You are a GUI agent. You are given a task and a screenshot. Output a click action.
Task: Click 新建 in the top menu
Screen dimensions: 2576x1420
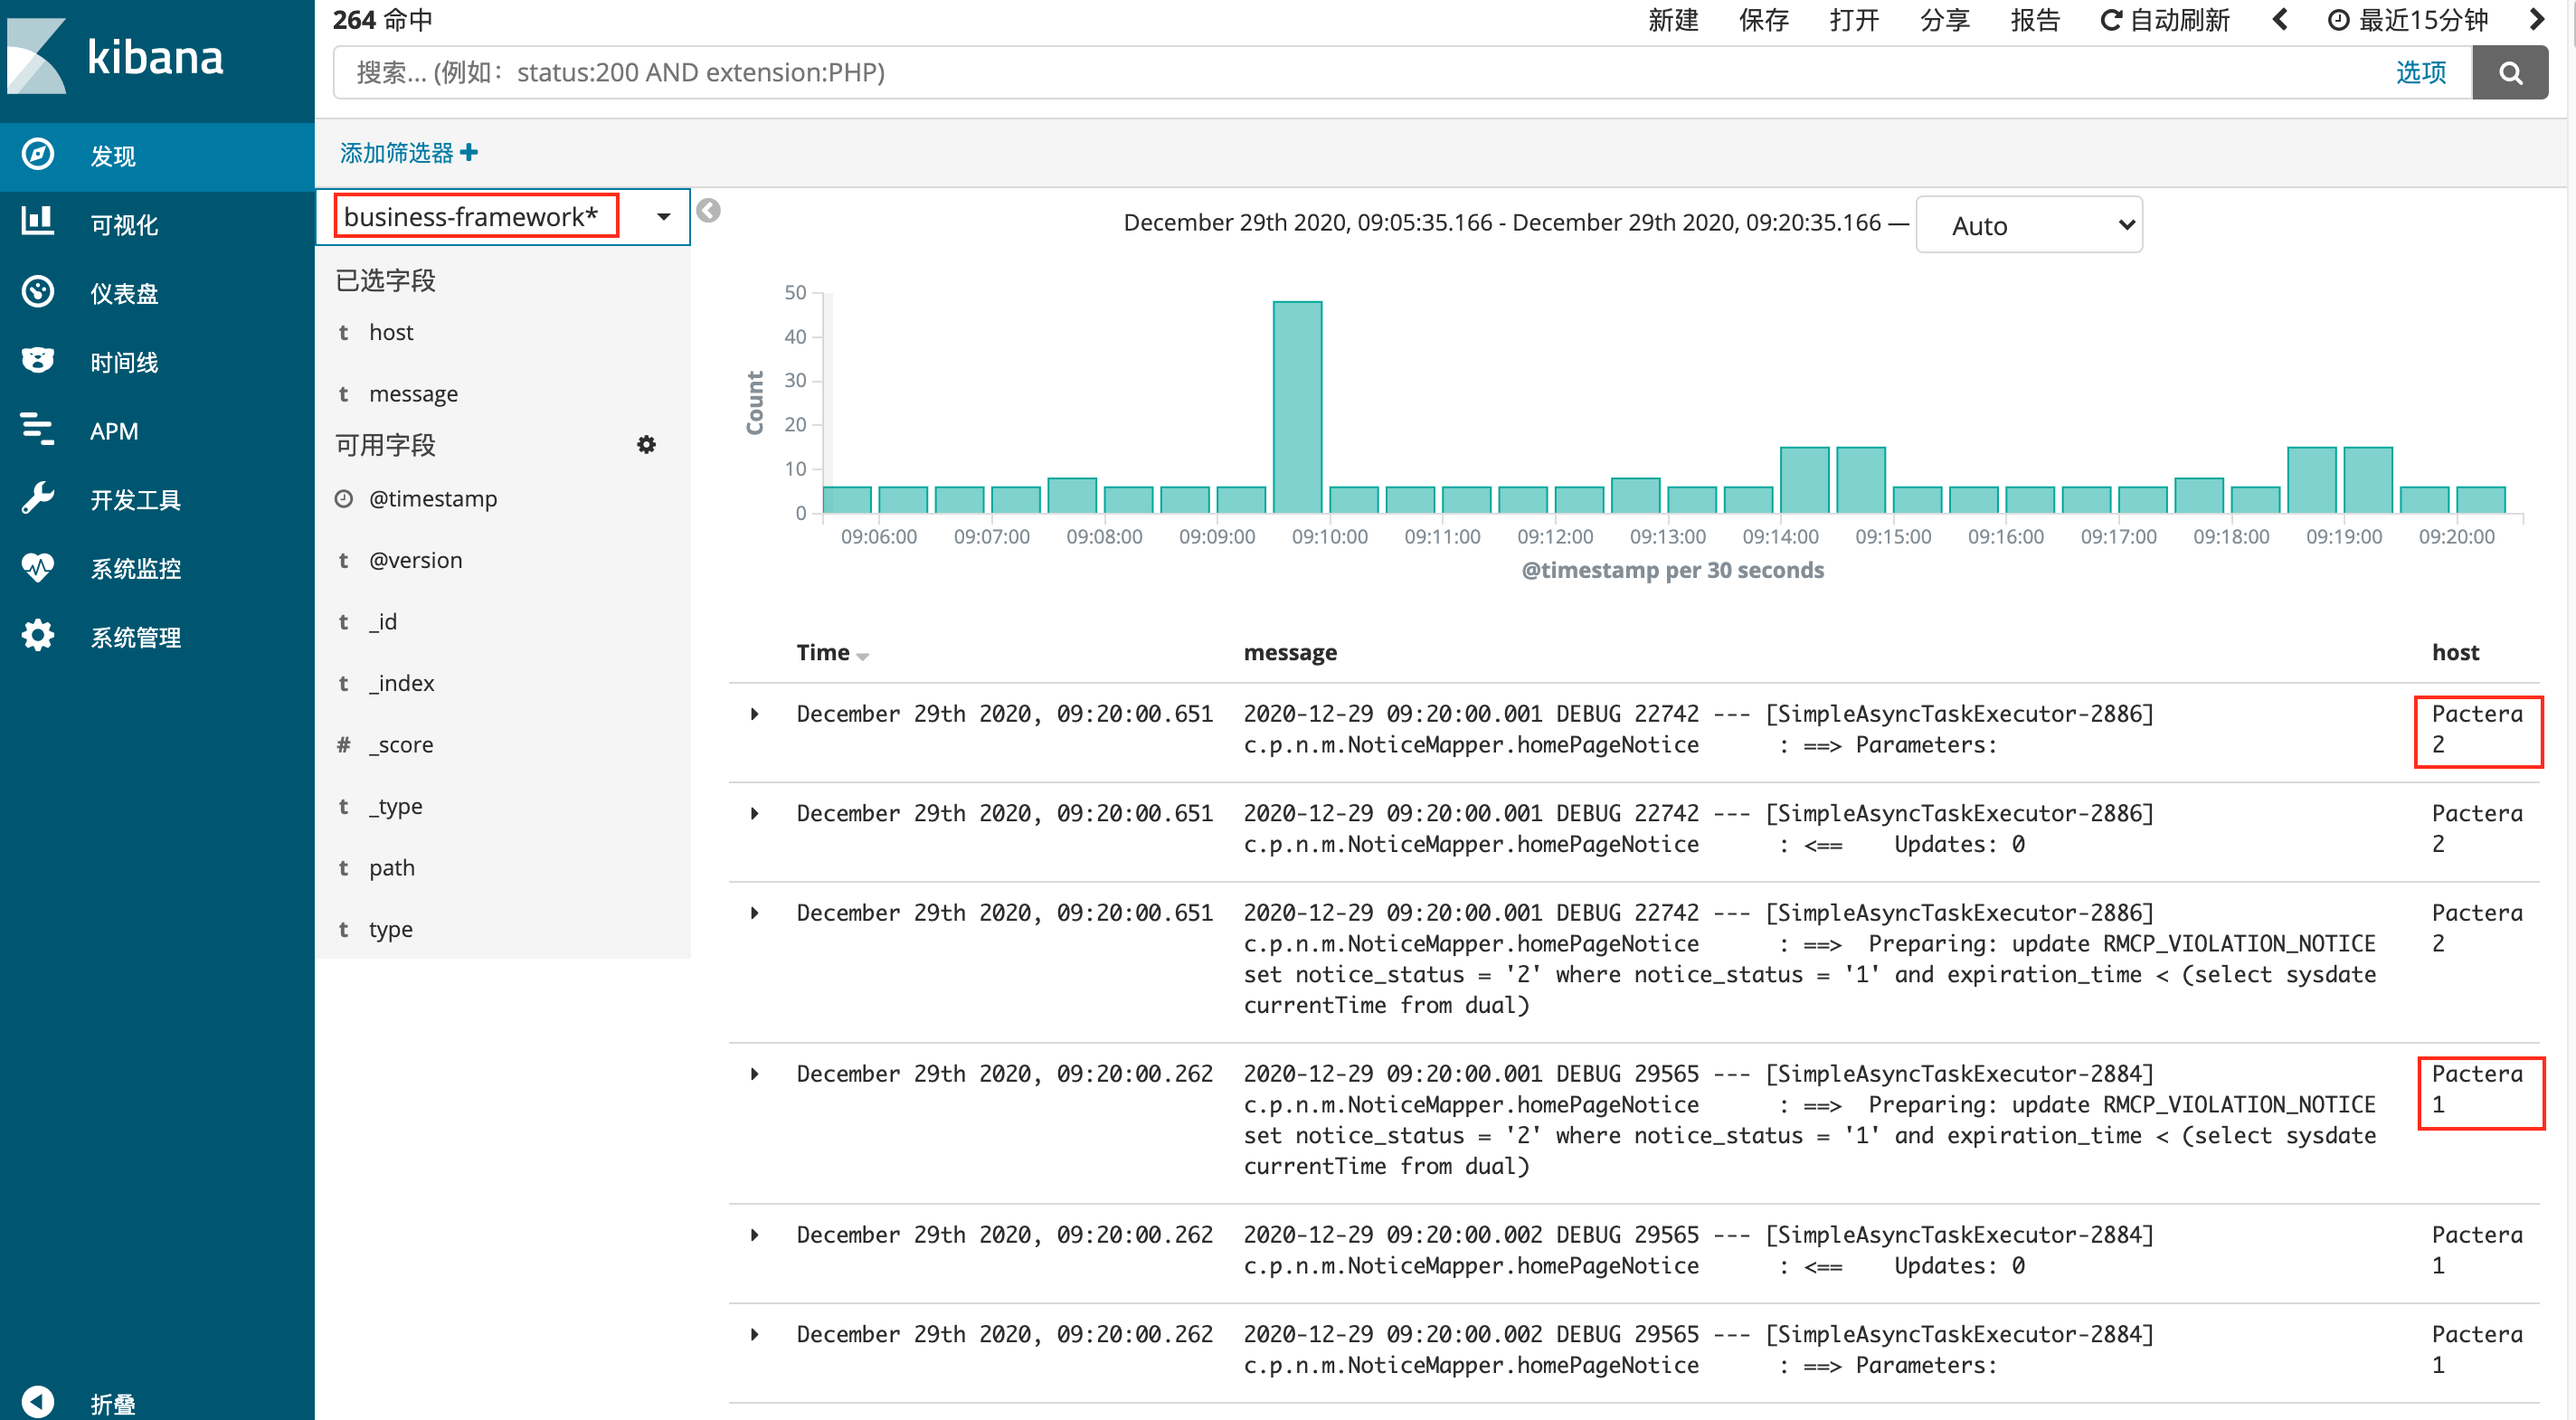click(1673, 20)
